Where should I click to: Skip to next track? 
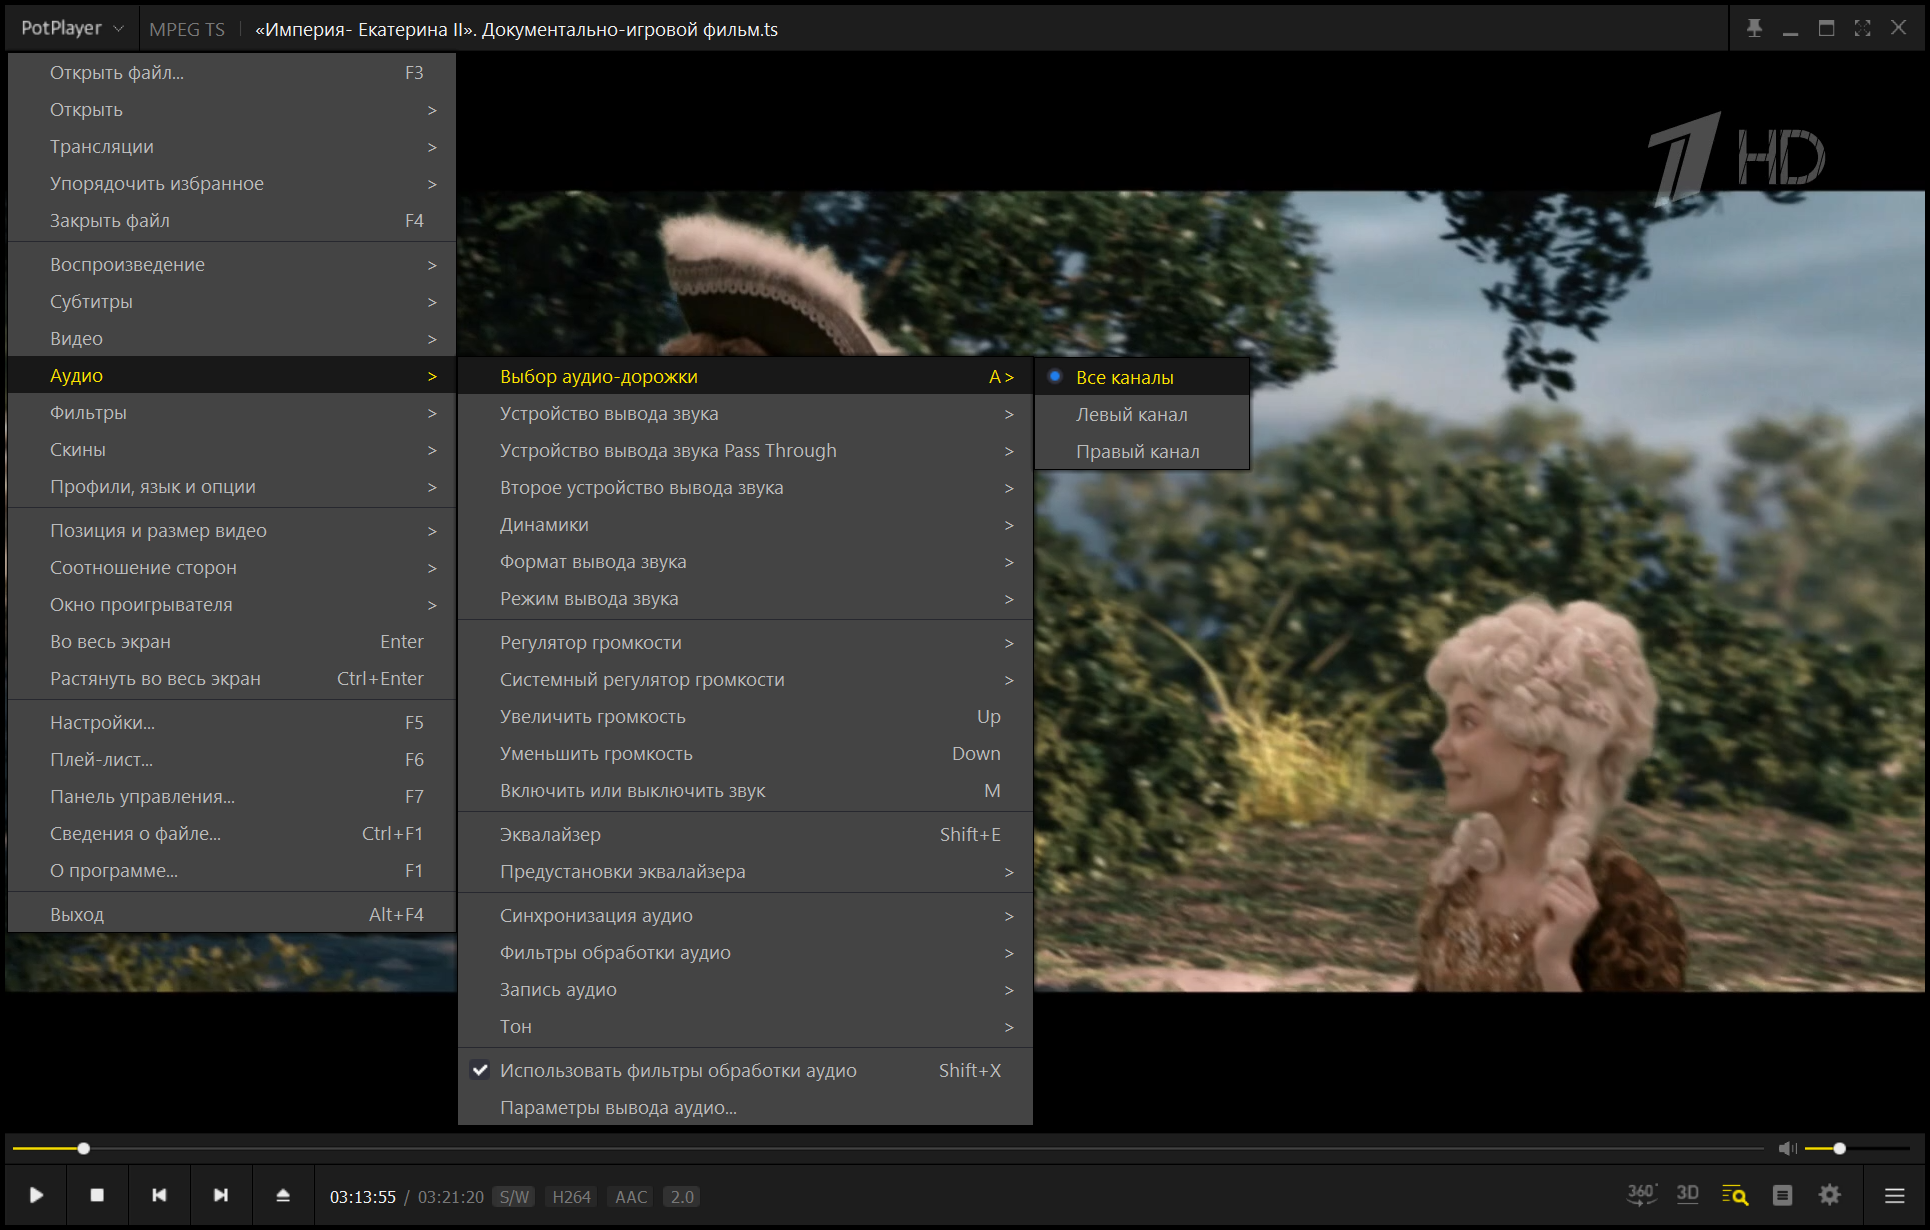[221, 1195]
